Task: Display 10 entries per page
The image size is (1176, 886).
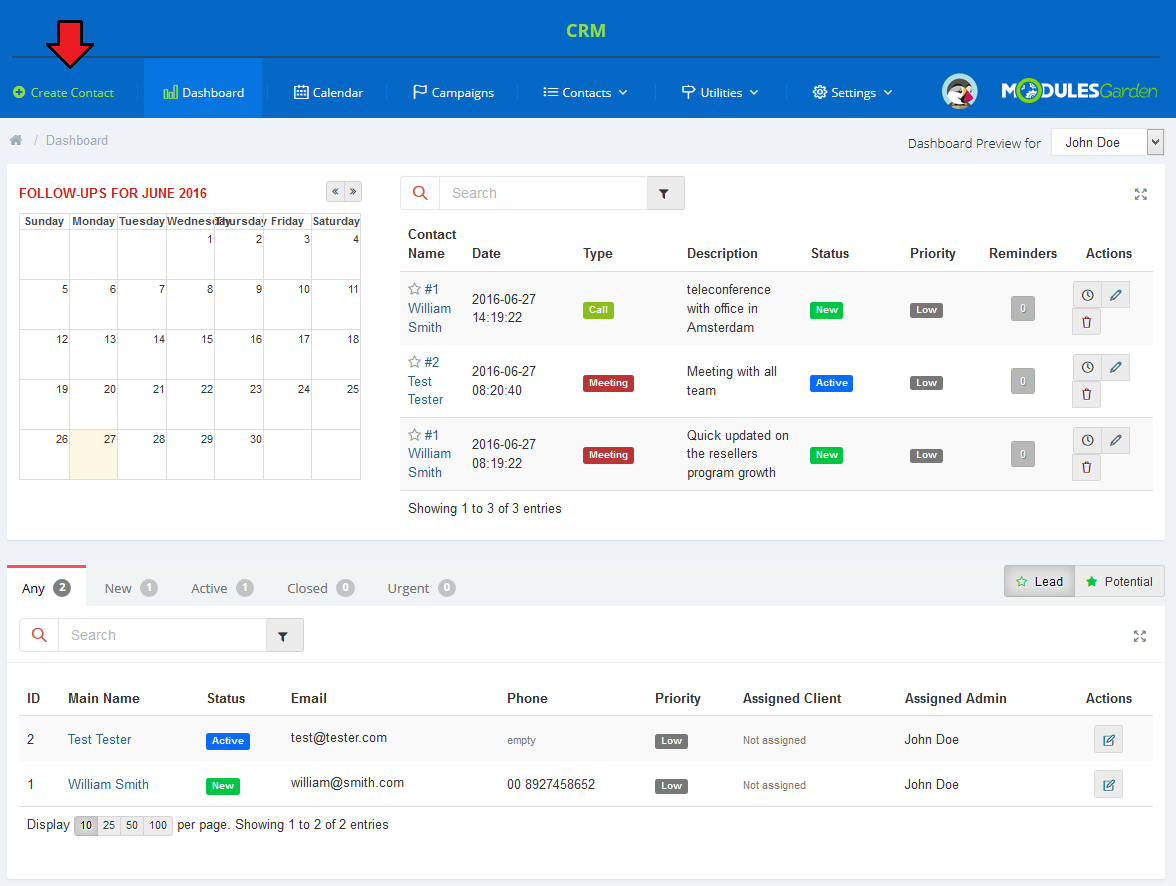Action: click(86, 825)
